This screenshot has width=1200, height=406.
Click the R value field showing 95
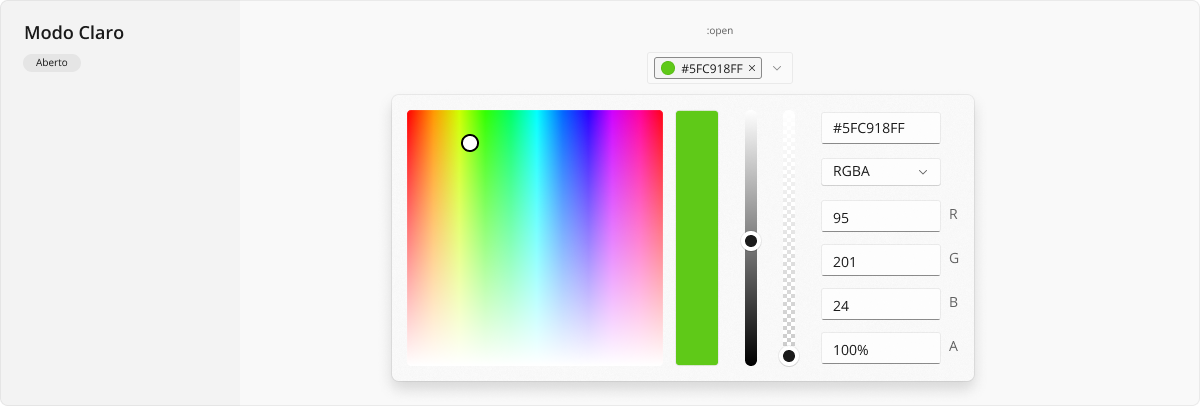[881, 216]
